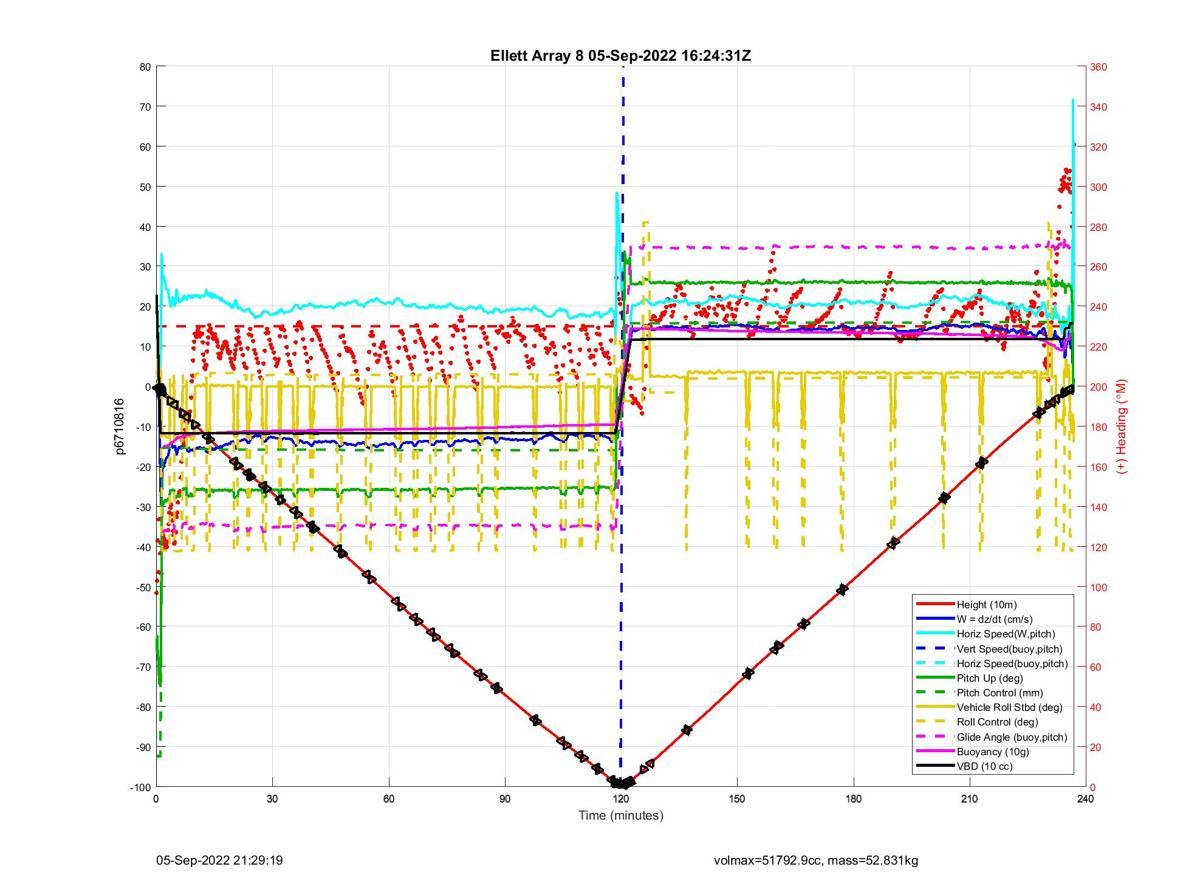Click right axis tick label '100'
The height and width of the screenshot is (885, 1200).
[1098, 587]
